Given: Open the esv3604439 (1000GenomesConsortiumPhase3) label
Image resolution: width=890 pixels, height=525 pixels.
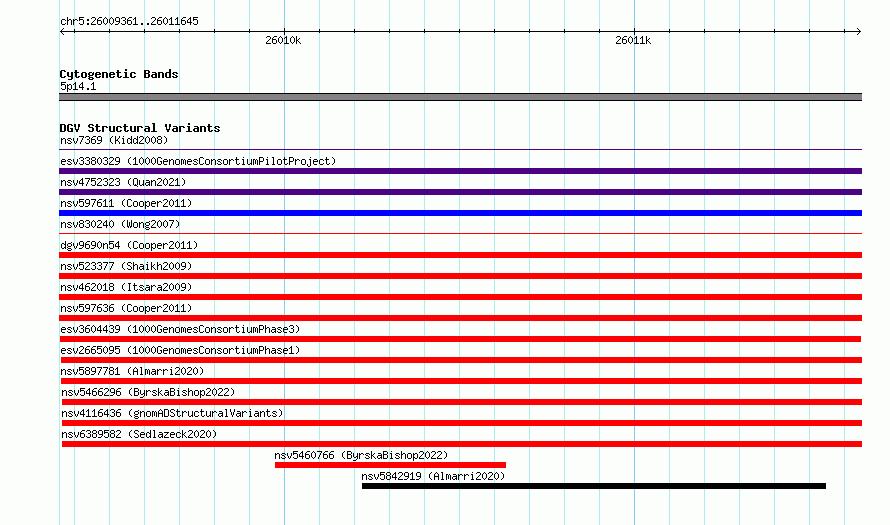Looking at the screenshot, I should pos(180,329).
